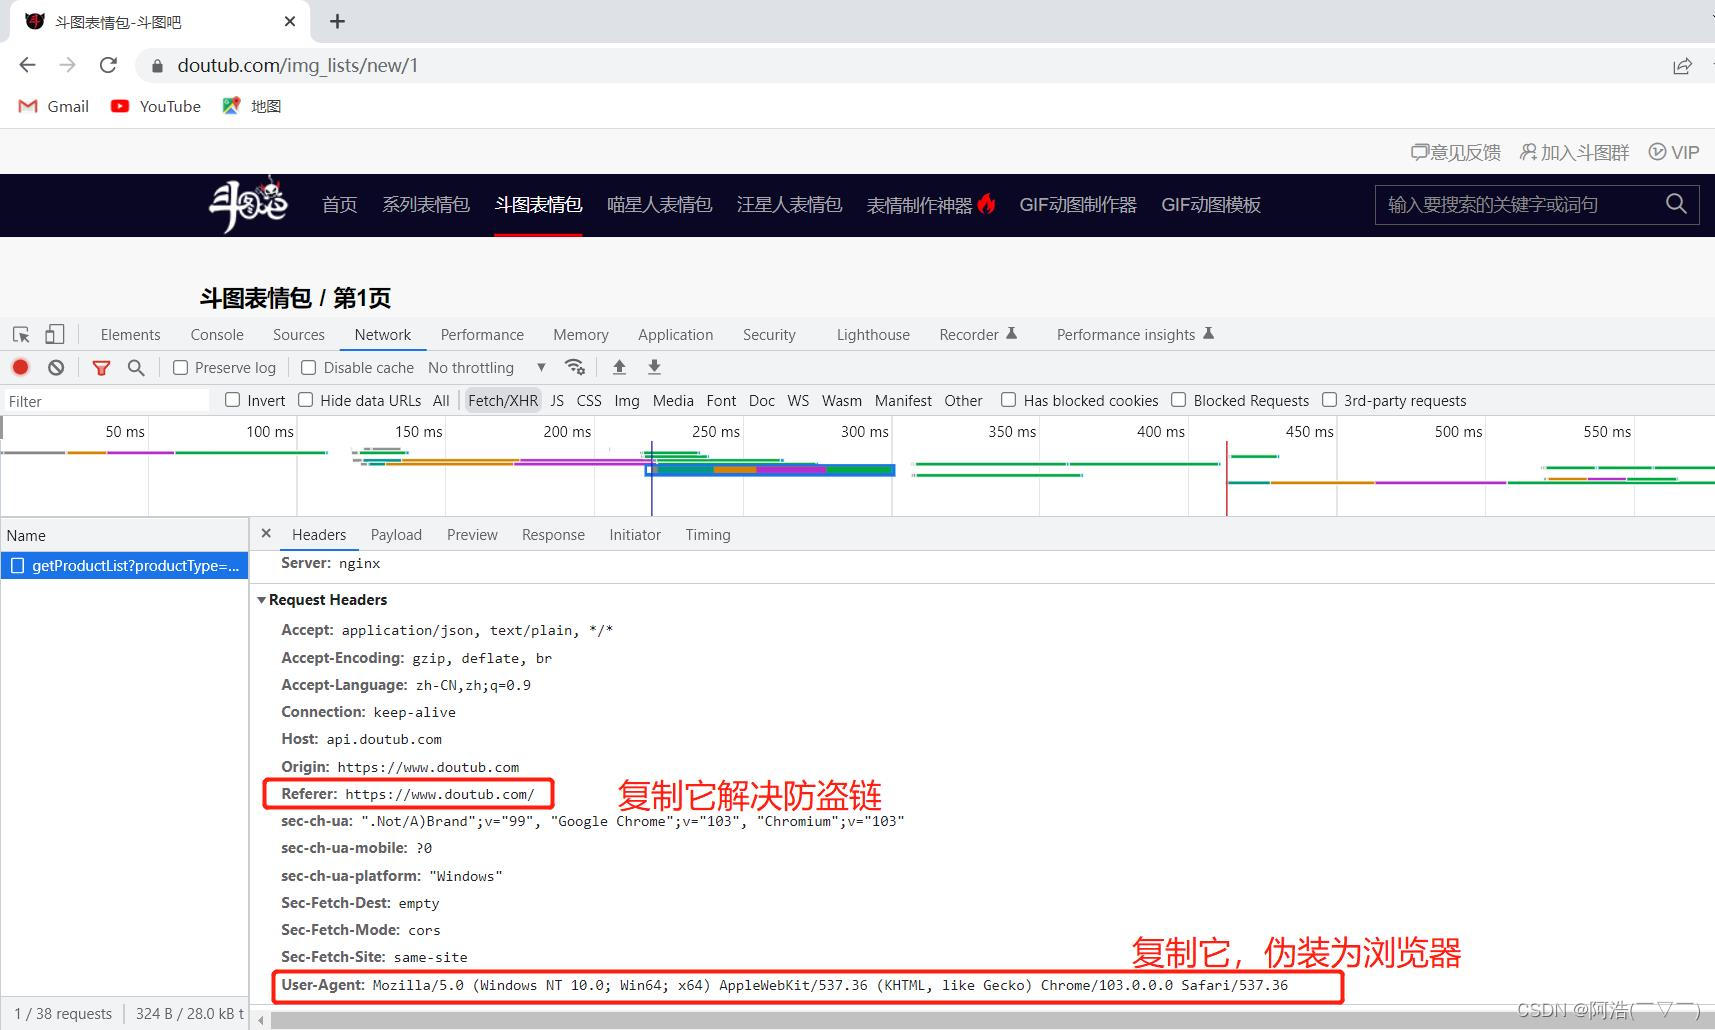1715x1030 pixels.
Task: Click the search magnifier on the site
Action: pyautogui.click(x=1676, y=204)
